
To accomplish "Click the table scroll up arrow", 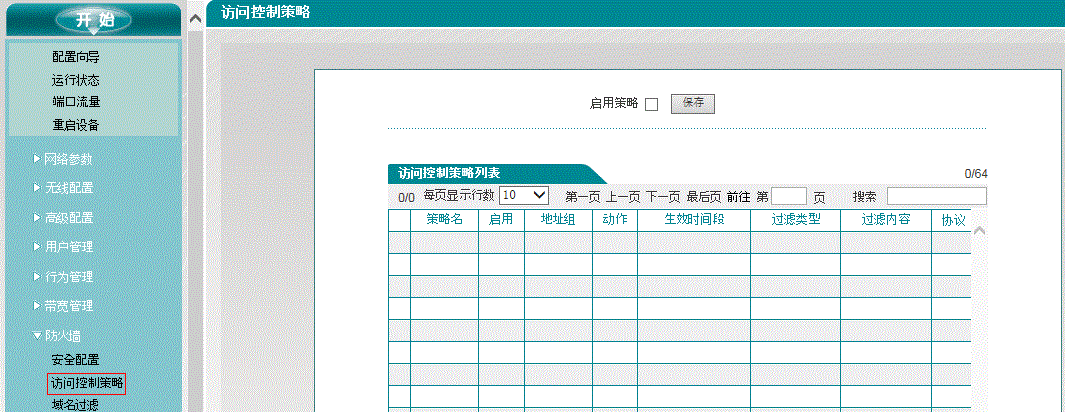I will pos(979,231).
